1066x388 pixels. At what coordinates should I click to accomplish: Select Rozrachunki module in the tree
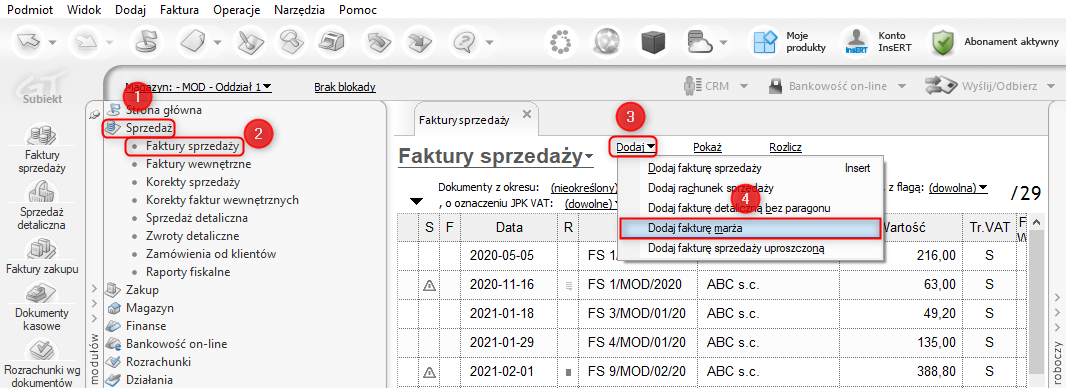(158, 361)
